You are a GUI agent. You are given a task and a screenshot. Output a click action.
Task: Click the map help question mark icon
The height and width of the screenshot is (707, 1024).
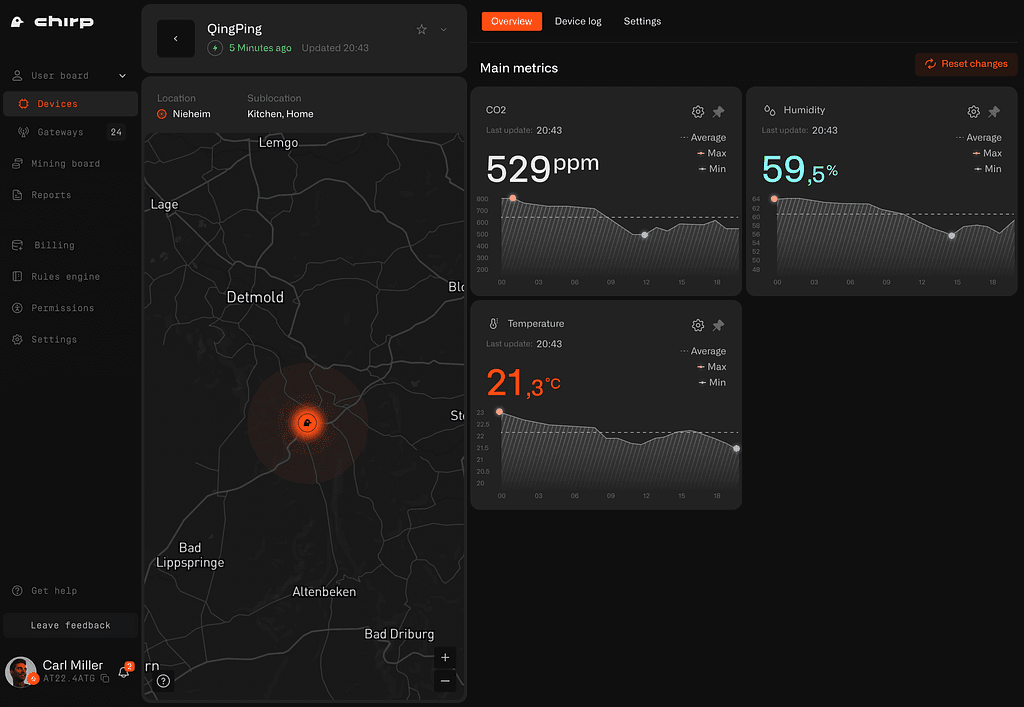point(164,681)
